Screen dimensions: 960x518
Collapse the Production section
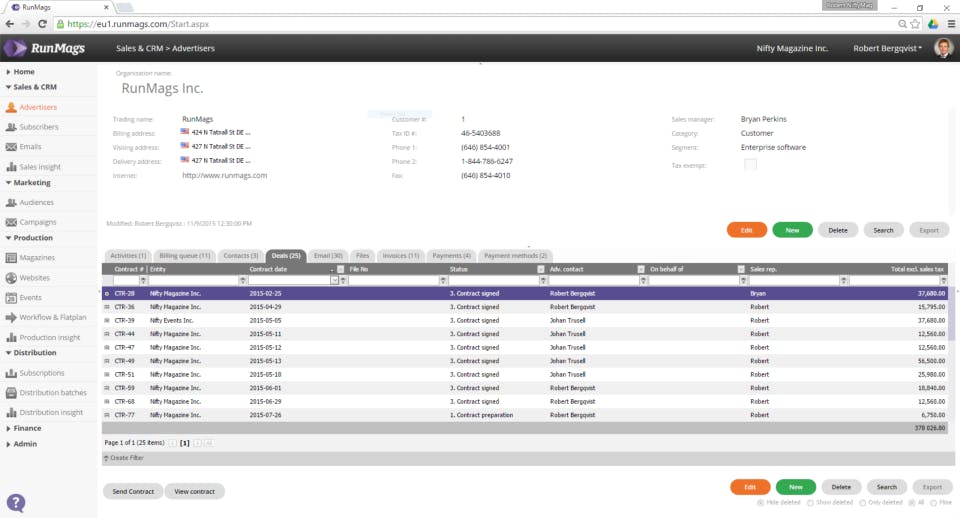point(9,238)
